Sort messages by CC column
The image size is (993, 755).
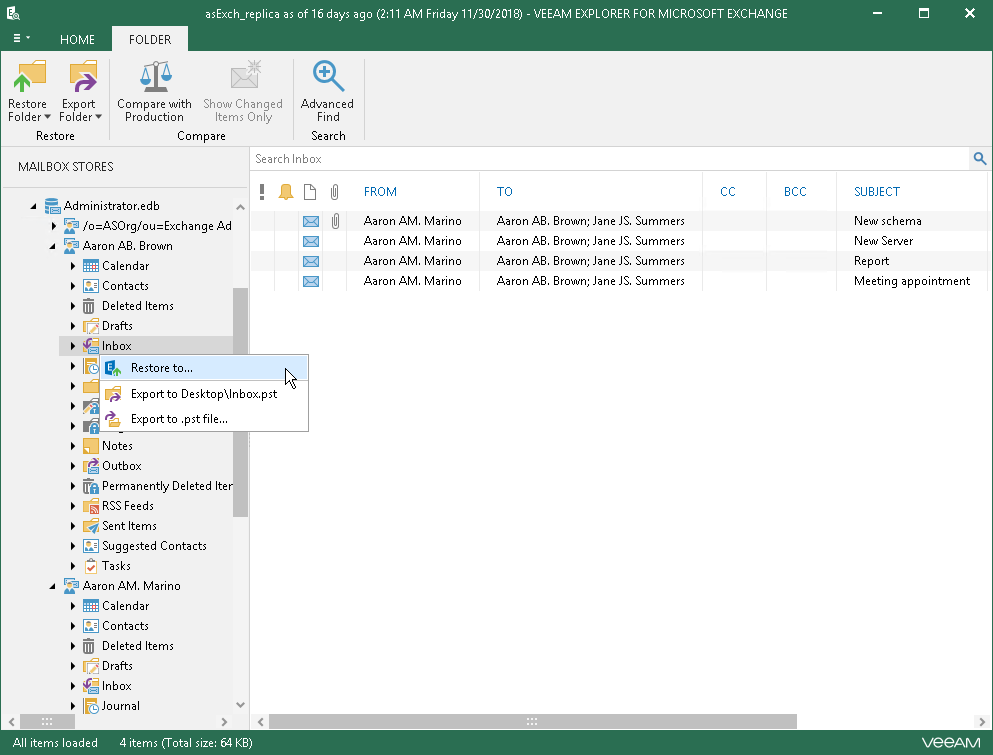click(728, 192)
